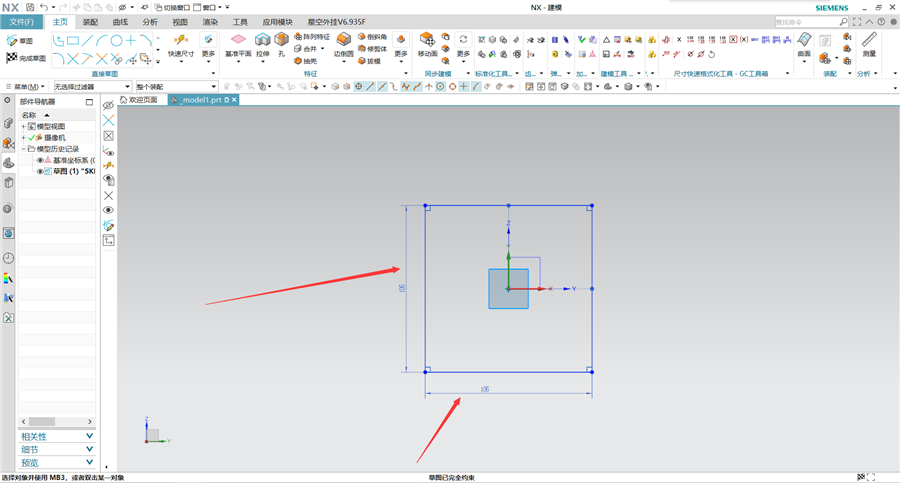Toggle the Camera (摄像机) green checkmark
This screenshot has height=483, width=900.
pyautogui.click(x=32, y=138)
